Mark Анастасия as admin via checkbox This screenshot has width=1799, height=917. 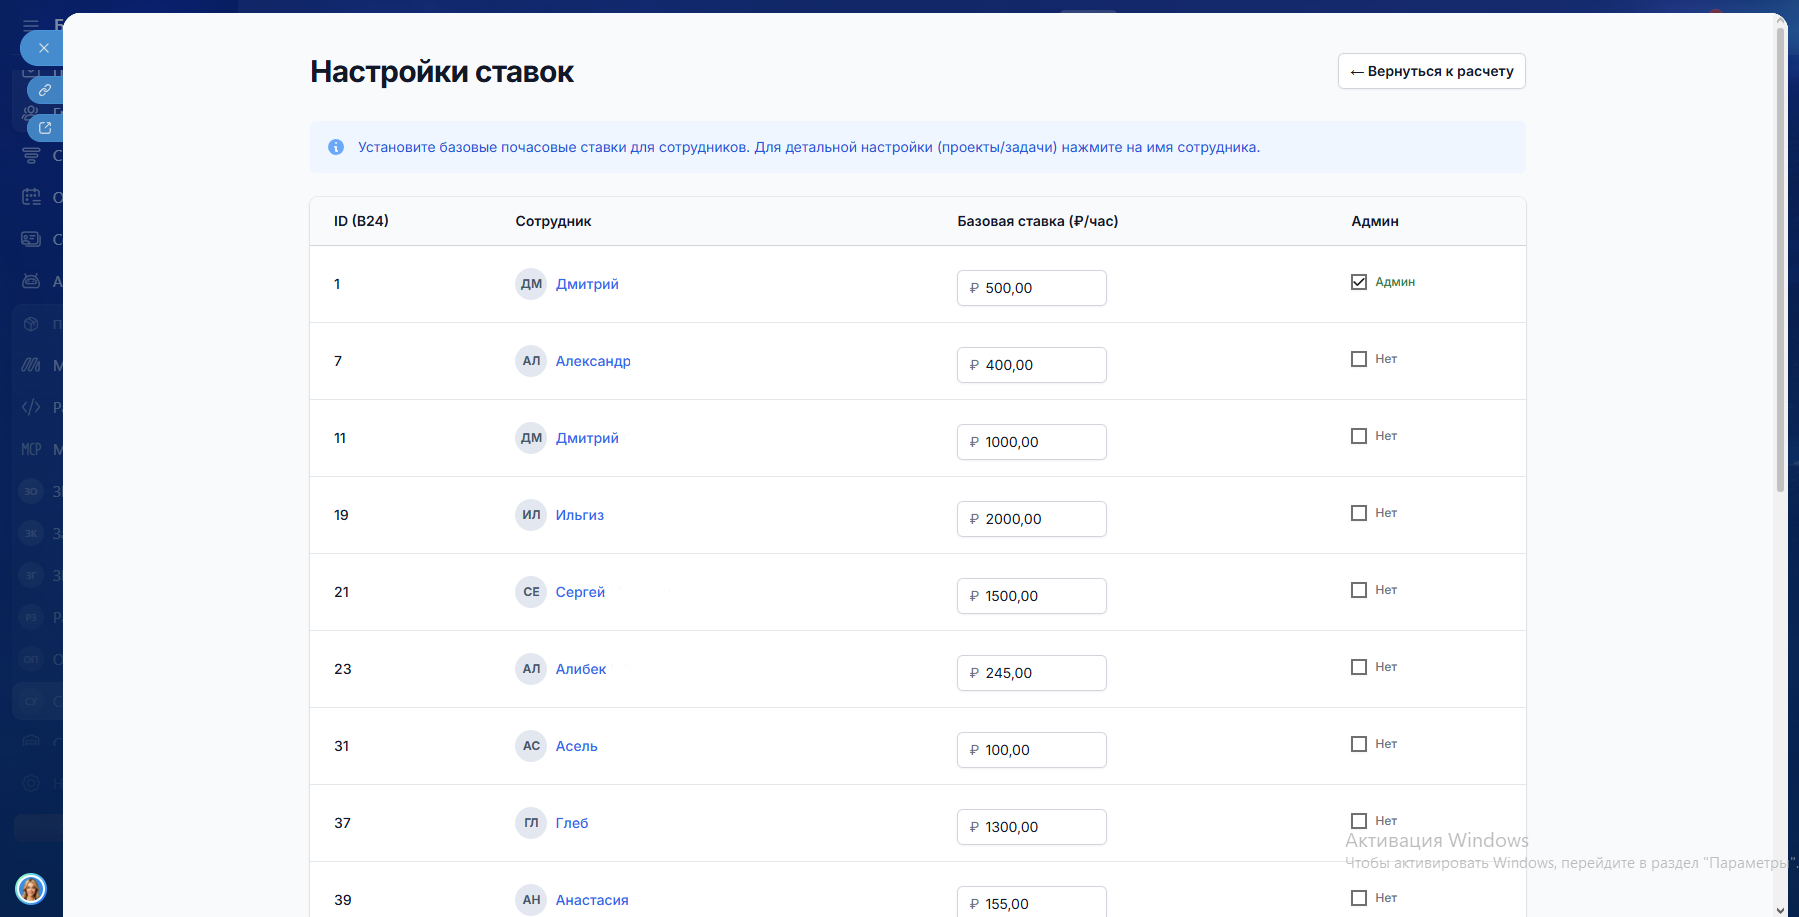(1359, 898)
